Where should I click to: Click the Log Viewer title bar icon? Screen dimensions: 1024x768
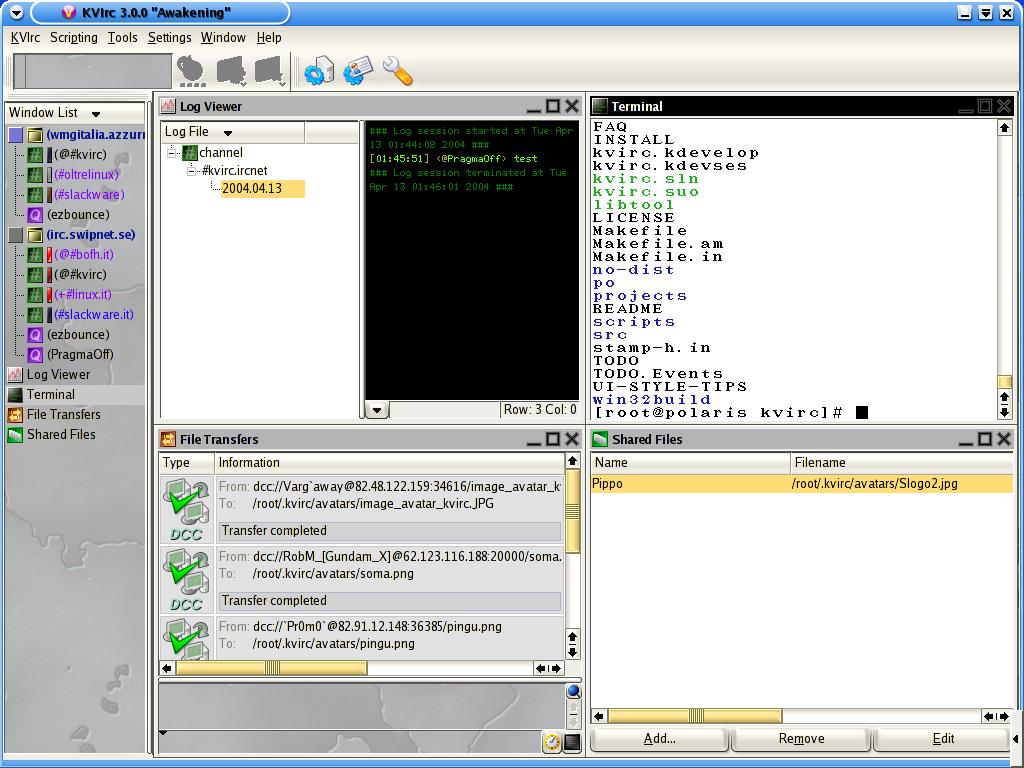[168, 106]
